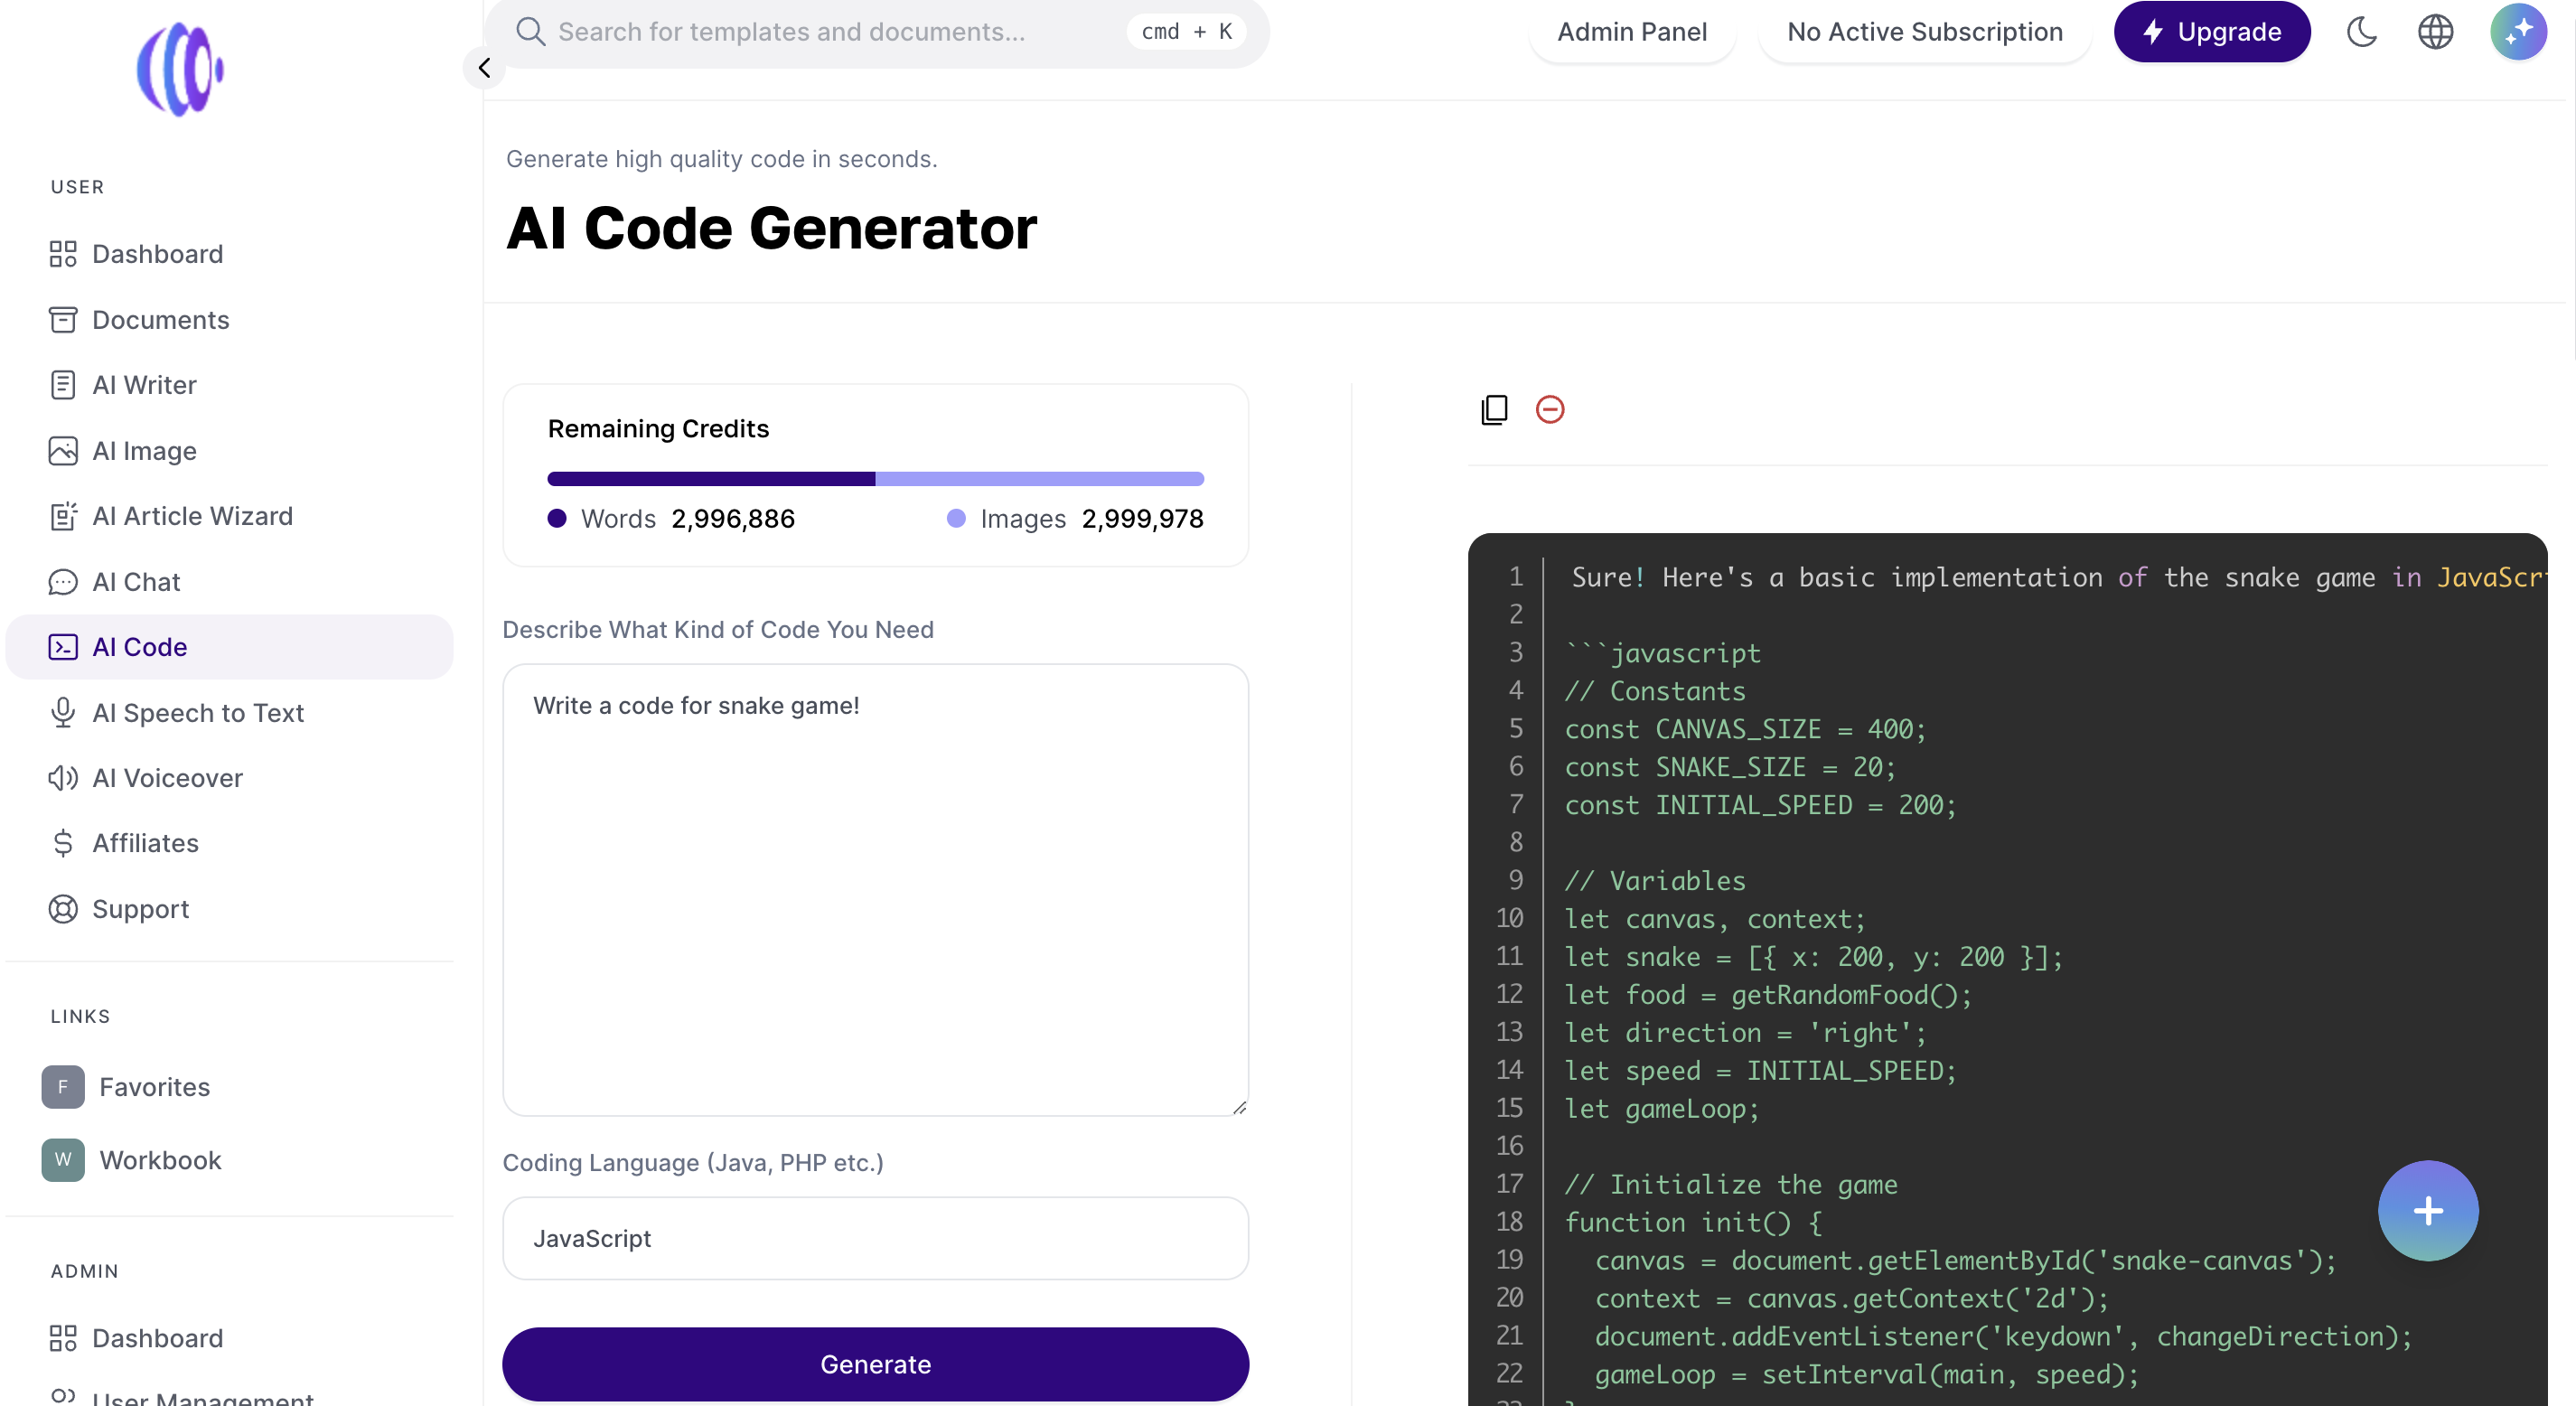This screenshot has width=2576, height=1406.
Task: Click the textarea resize handle
Action: (x=1239, y=1106)
